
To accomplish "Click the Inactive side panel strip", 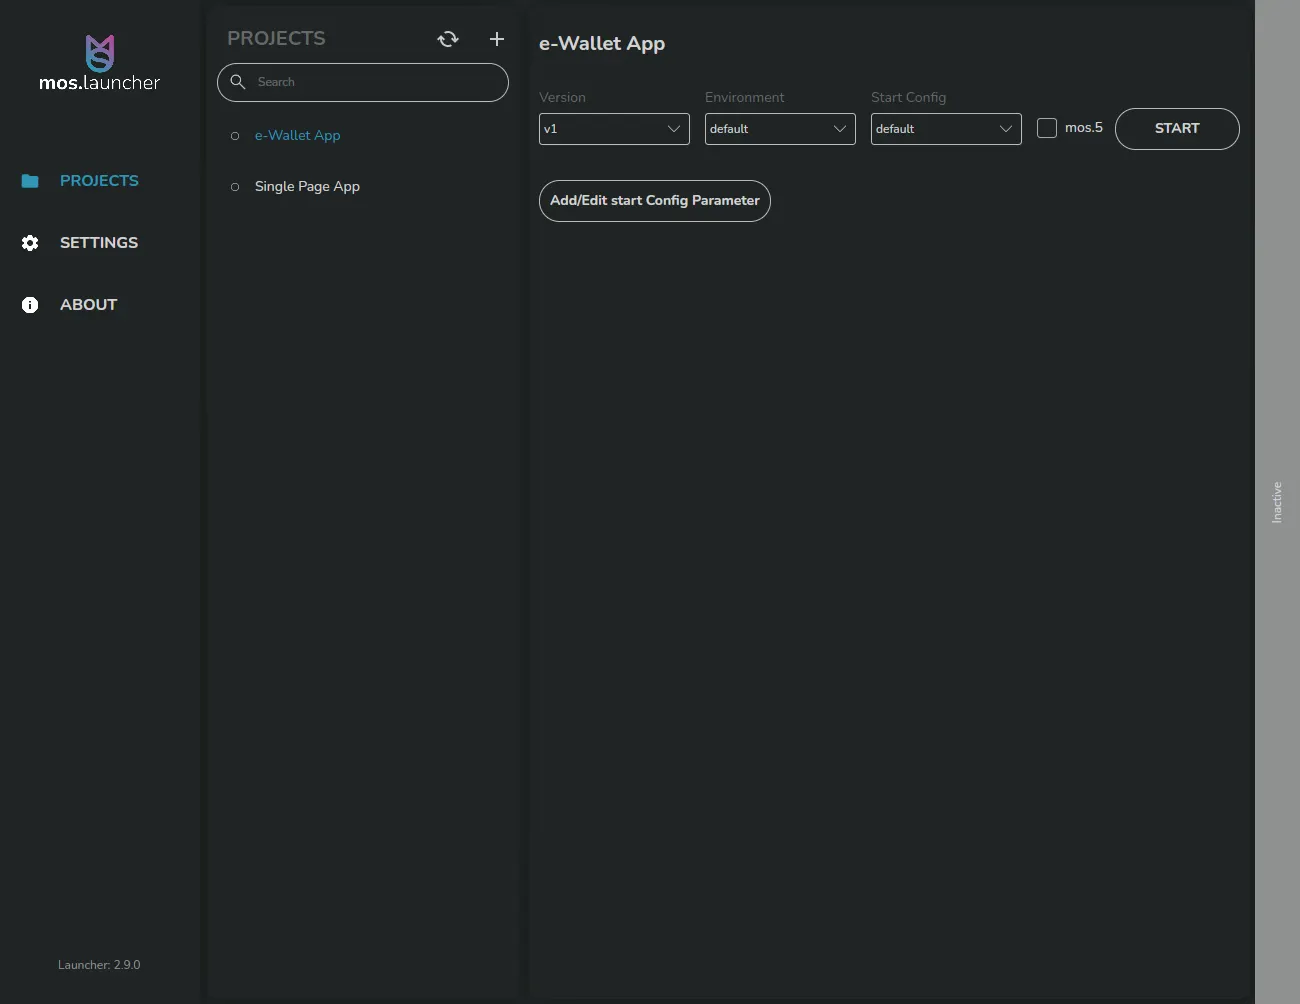I will click(1277, 502).
